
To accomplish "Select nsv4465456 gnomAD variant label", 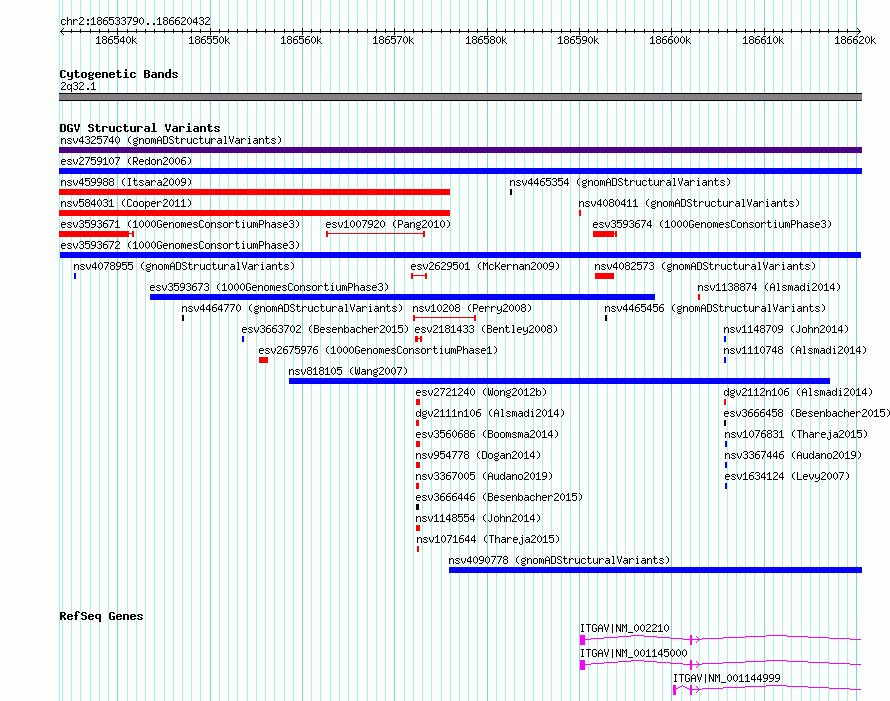I will tap(715, 308).
